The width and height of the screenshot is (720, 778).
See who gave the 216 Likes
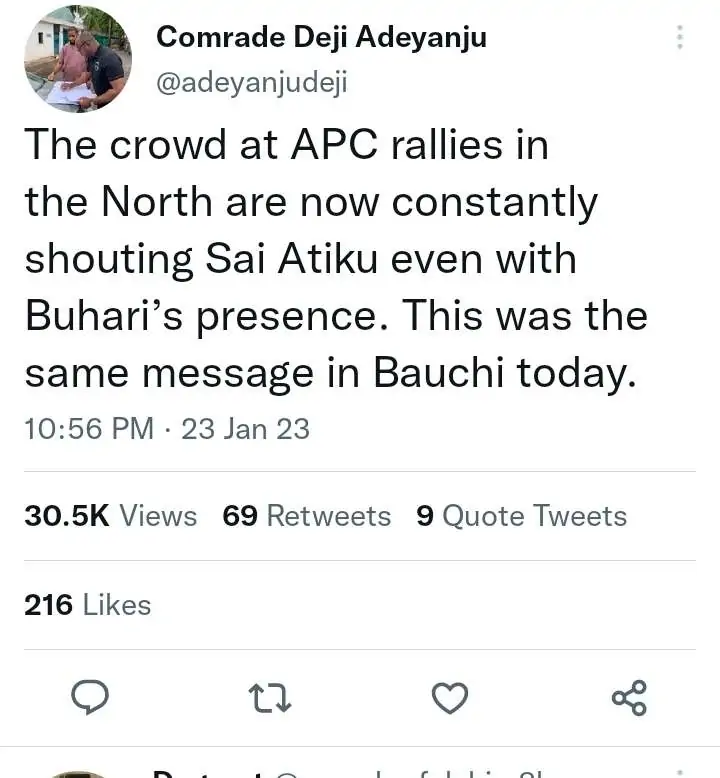(87, 605)
